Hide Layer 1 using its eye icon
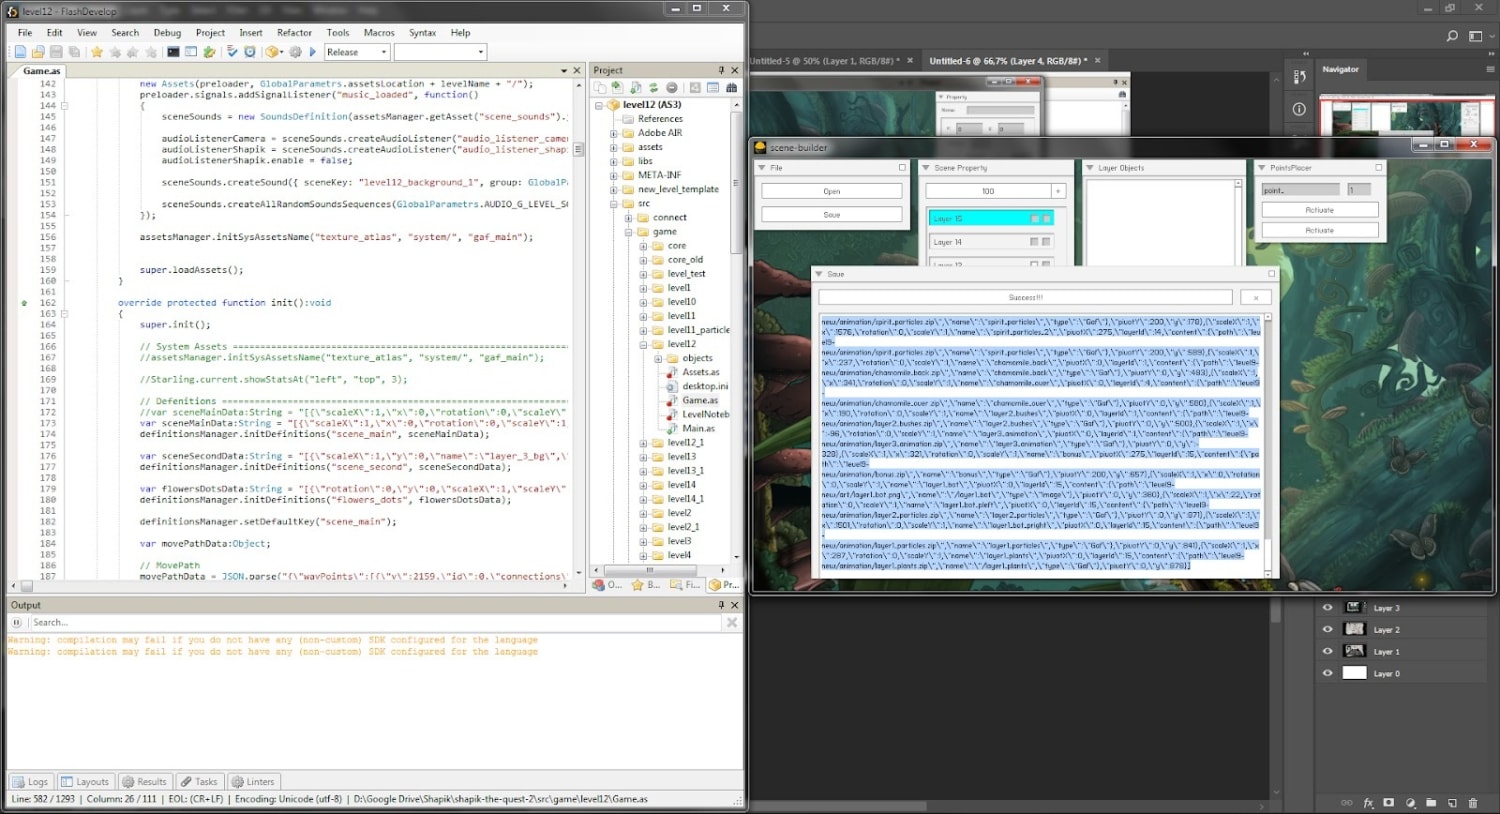This screenshot has width=1500, height=814. (x=1327, y=651)
